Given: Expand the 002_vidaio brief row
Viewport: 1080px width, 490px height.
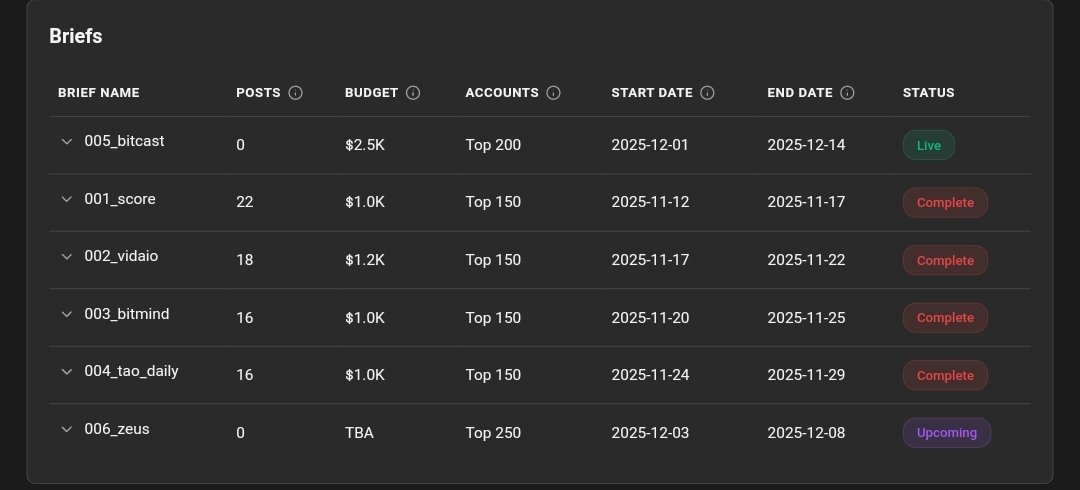Looking at the screenshot, I should tap(67, 257).
